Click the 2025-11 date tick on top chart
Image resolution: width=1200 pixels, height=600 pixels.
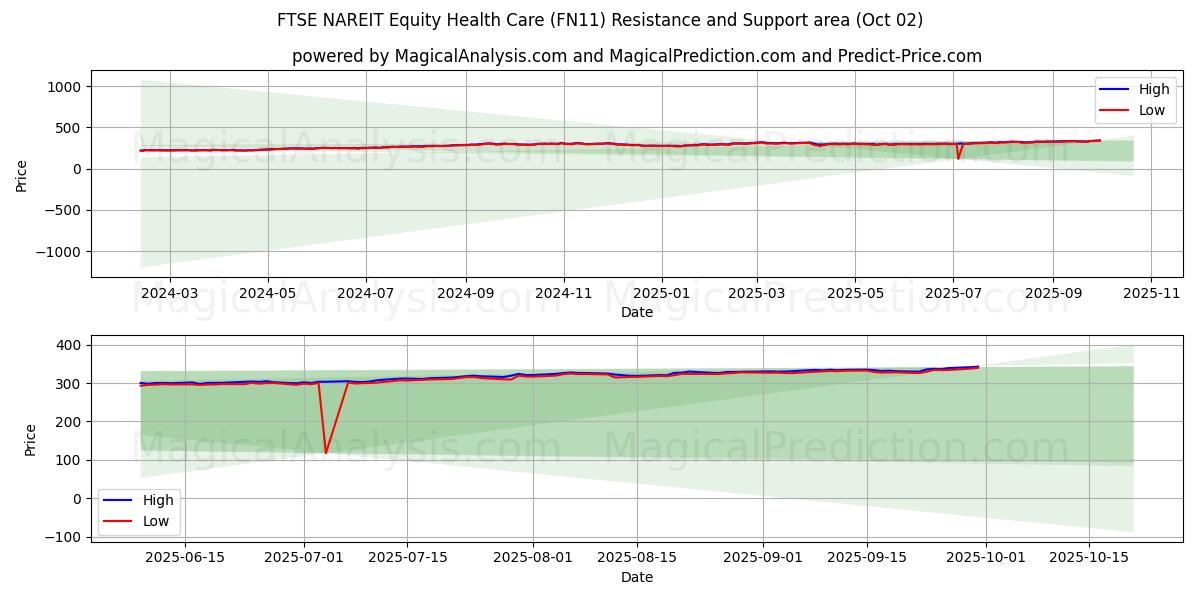[x=1151, y=295]
